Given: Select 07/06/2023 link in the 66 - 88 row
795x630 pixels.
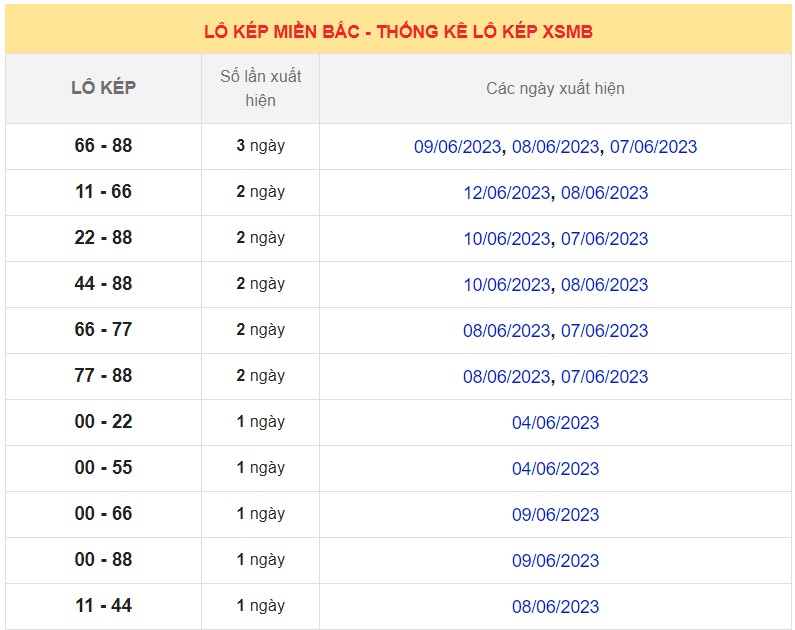Looking at the screenshot, I should 653,147.
